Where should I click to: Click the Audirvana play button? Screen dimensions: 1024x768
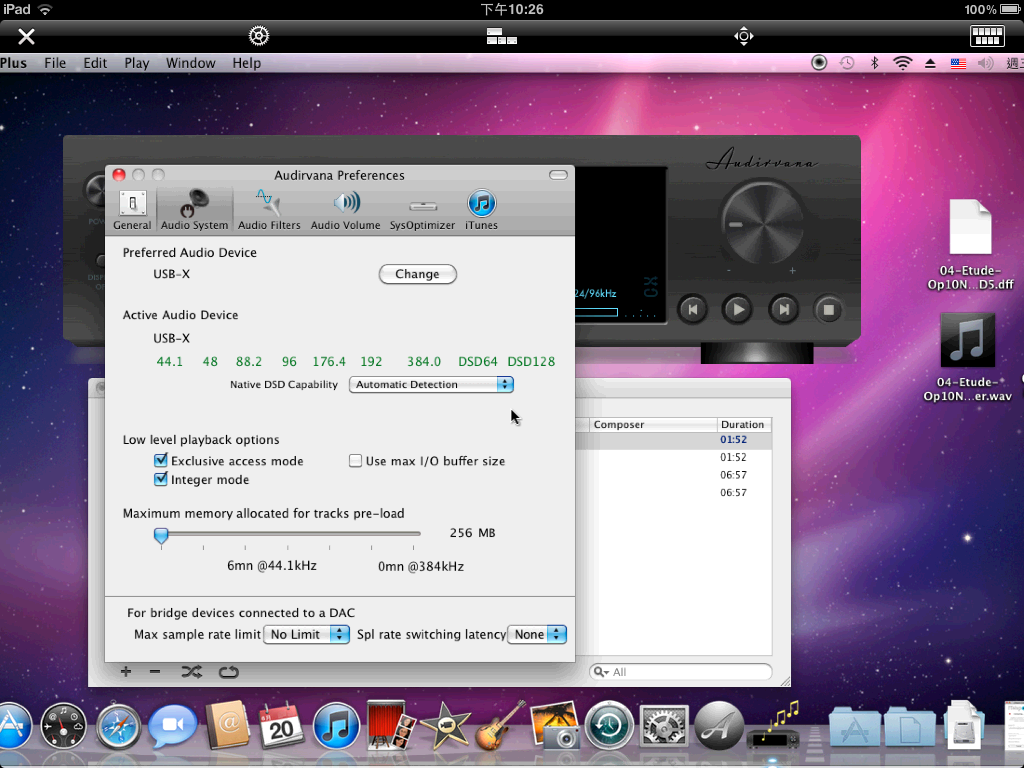738,310
